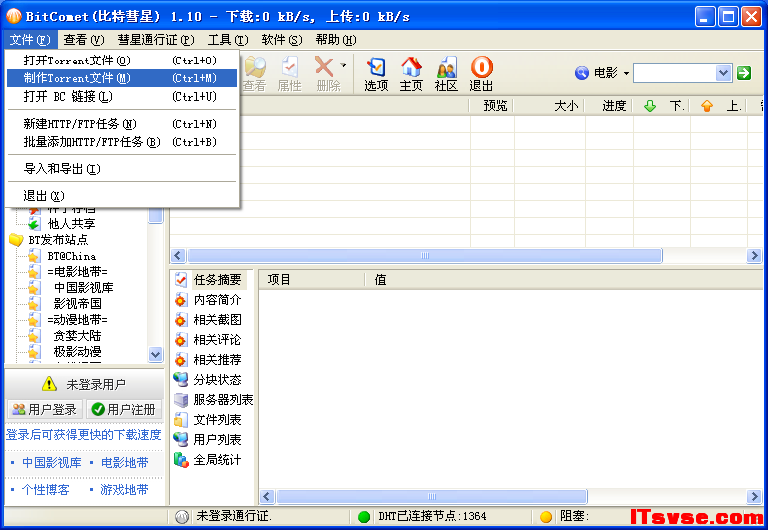Open the 软件(S) menu

coord(282,40)
